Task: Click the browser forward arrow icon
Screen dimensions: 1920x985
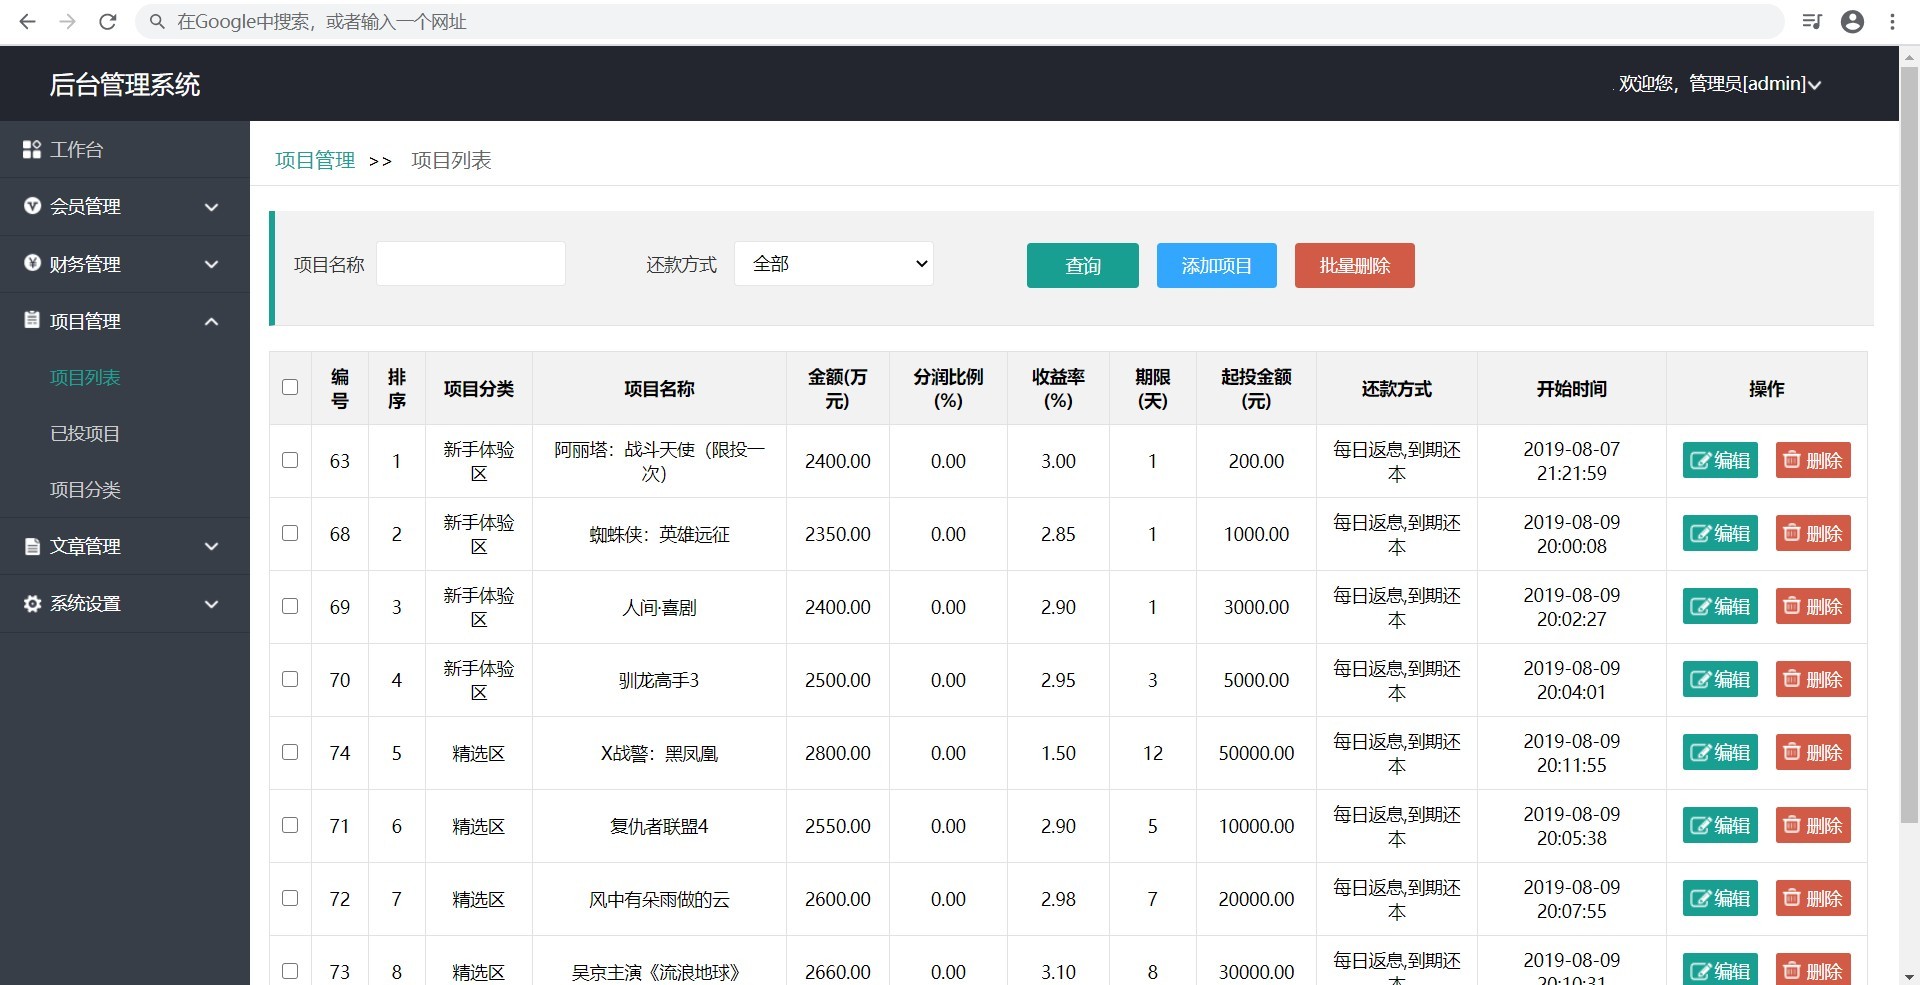Action: click(x=67, y=21)
